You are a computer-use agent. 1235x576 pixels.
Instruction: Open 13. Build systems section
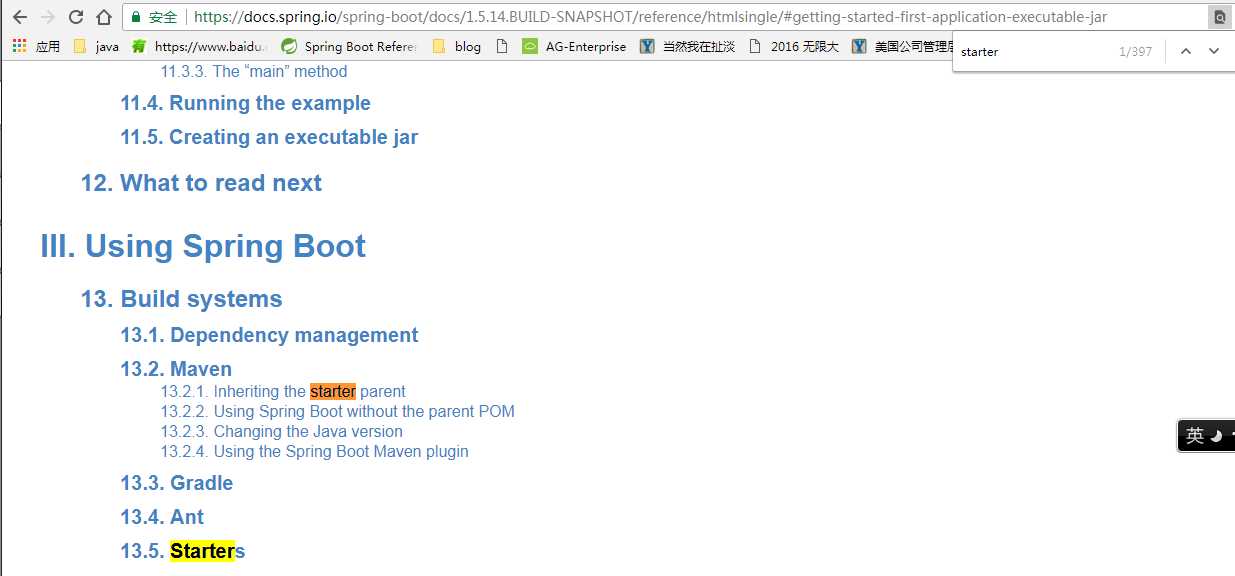[x=182, y=299]
